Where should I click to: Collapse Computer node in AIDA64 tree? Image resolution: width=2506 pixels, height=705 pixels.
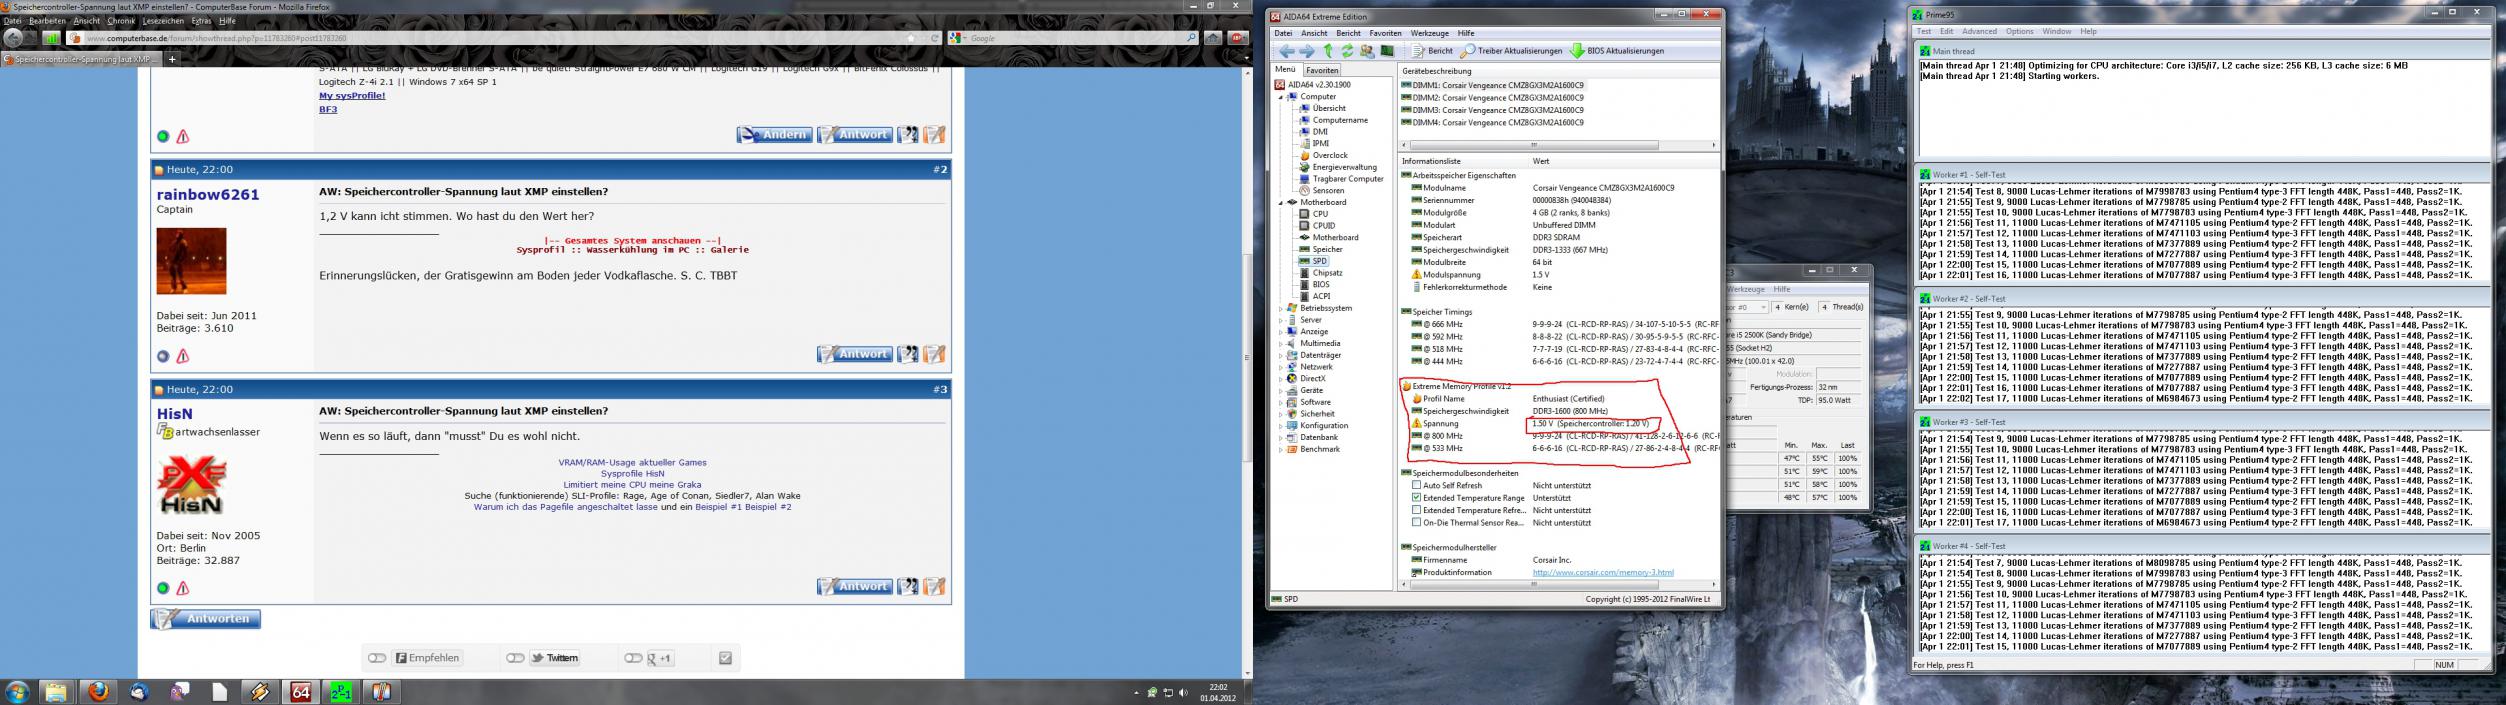1281,97
